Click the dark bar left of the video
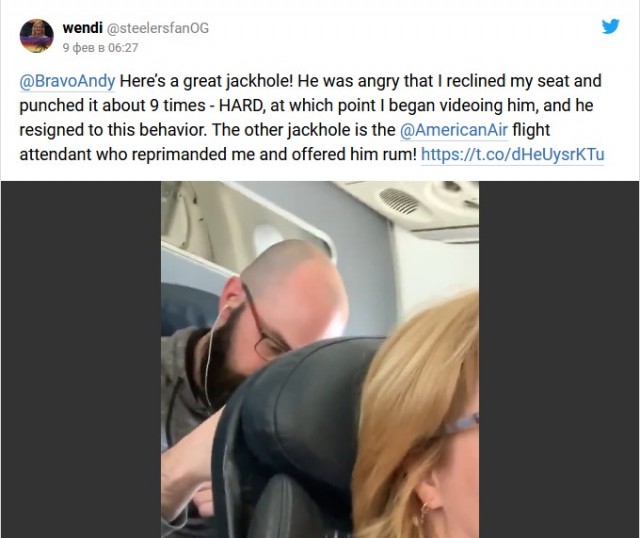 point(81,359)
